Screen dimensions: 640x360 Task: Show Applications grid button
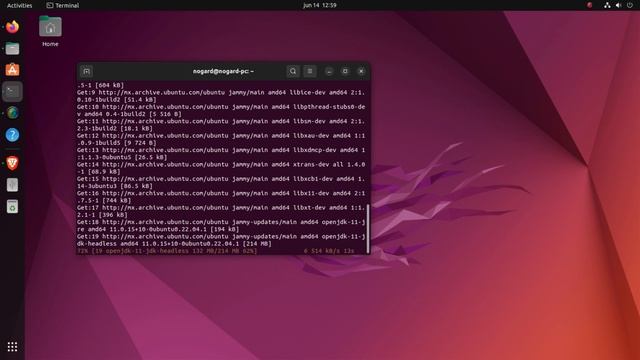[x=12, y=347]
